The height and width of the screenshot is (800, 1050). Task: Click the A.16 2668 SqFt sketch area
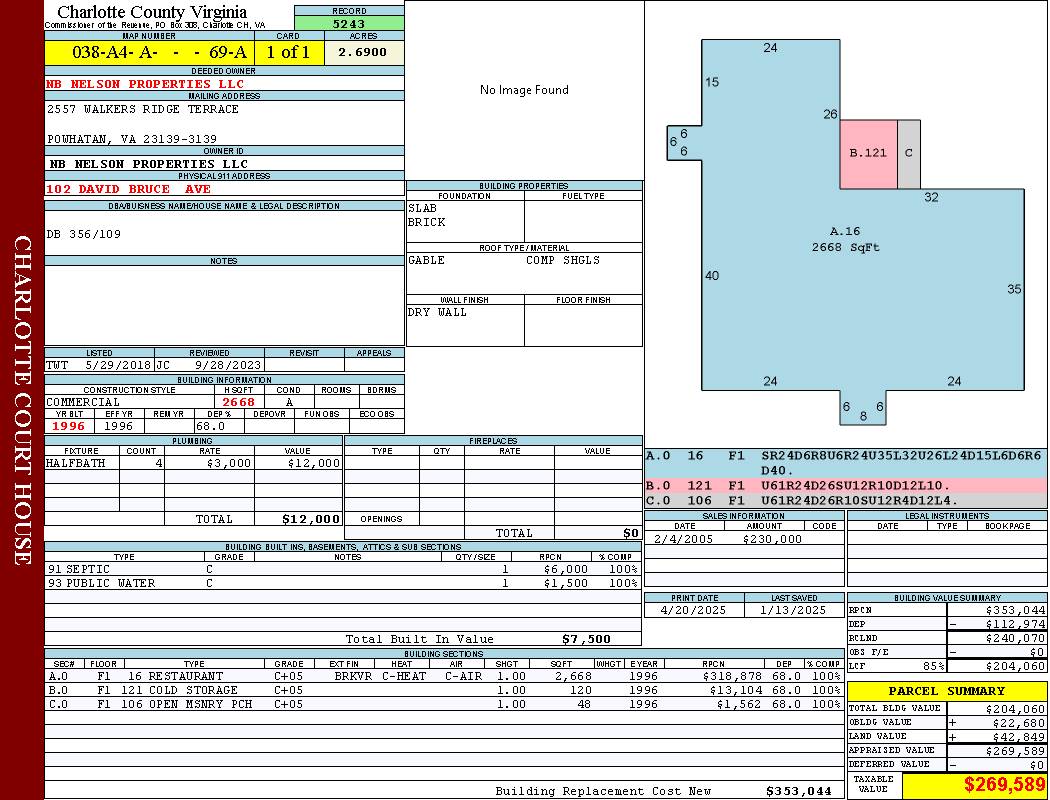[845, 240]
